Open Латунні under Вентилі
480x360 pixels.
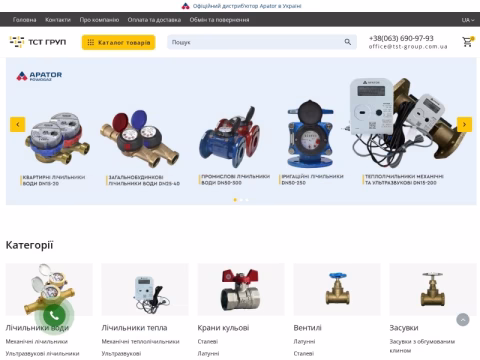coord(304,342)
